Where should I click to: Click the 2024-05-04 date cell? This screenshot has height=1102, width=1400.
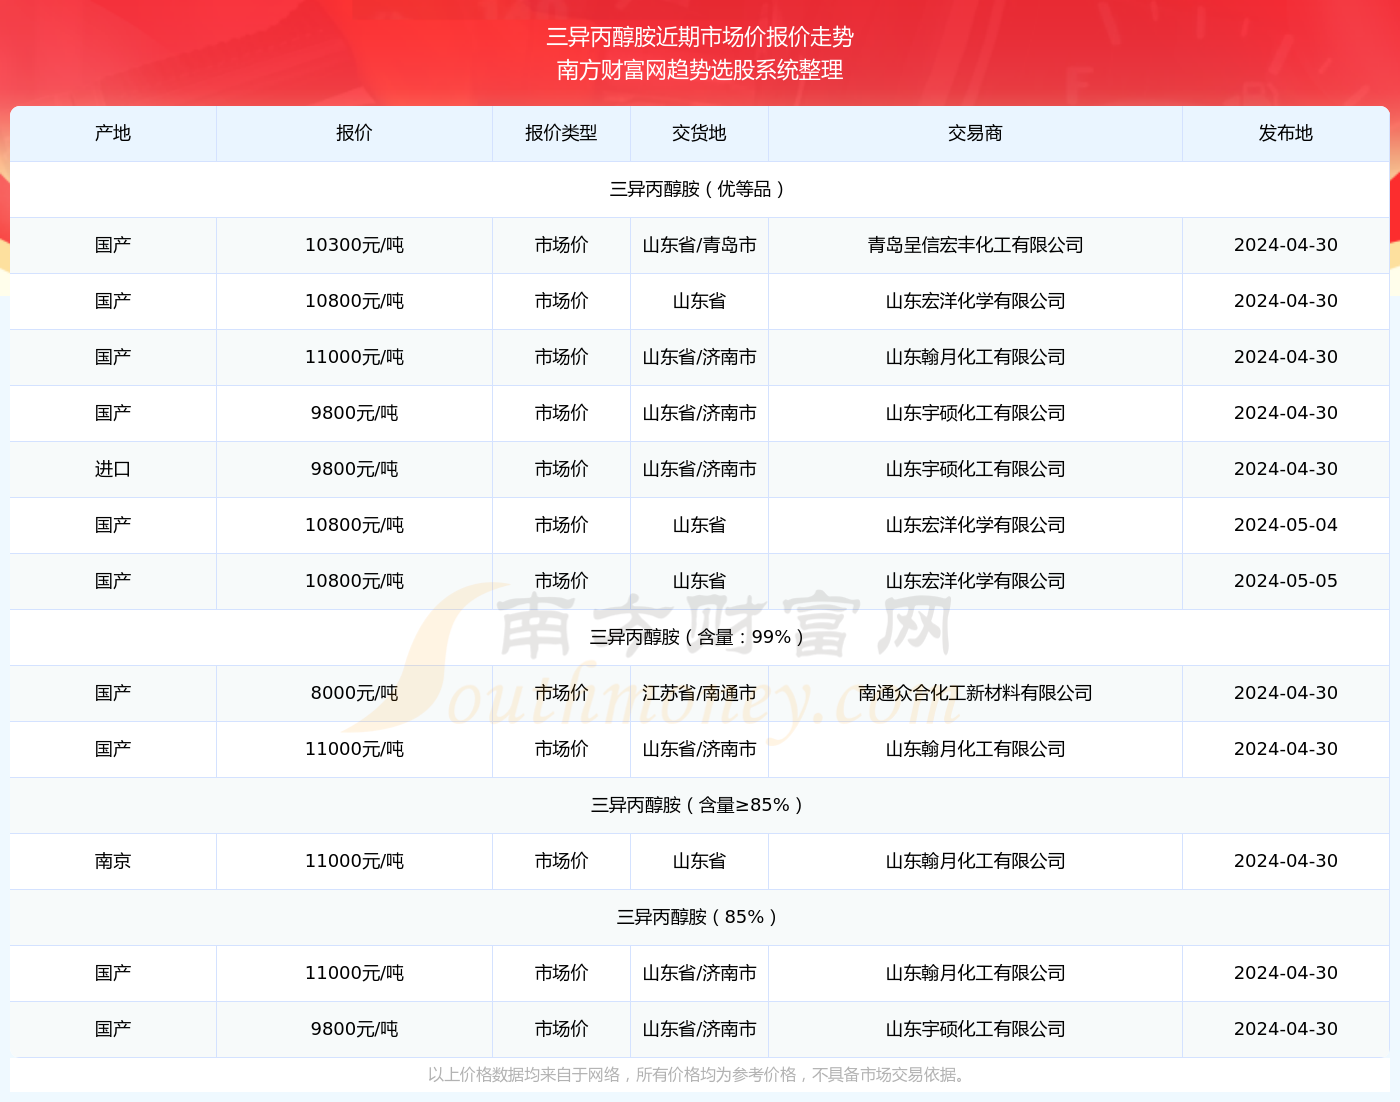(1286, 525)
